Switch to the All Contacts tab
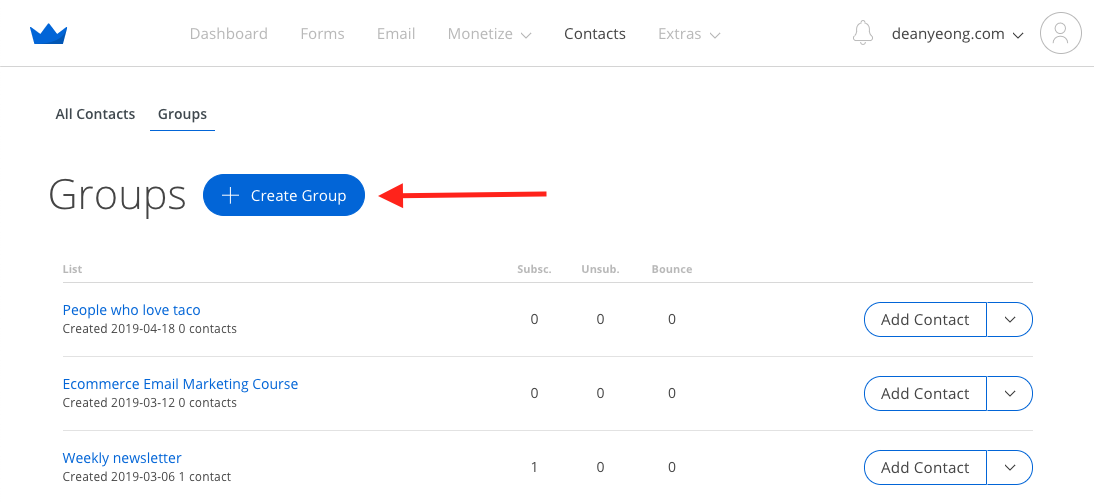Screen dimensions: 1094x503 [95, 114]
